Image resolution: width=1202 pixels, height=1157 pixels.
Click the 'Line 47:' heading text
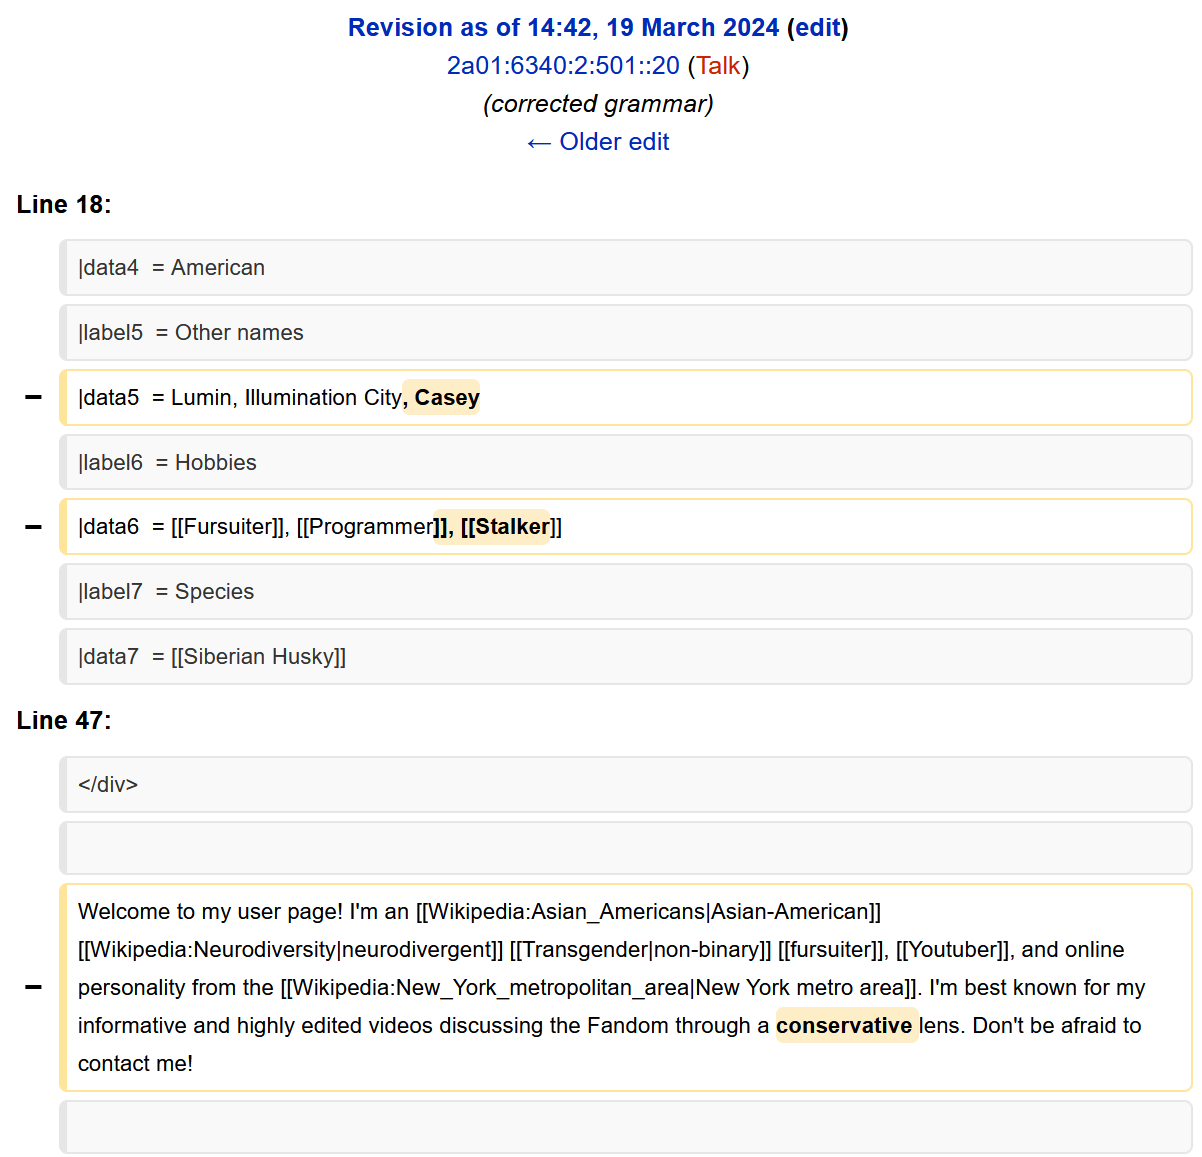[x=64, y=721]
